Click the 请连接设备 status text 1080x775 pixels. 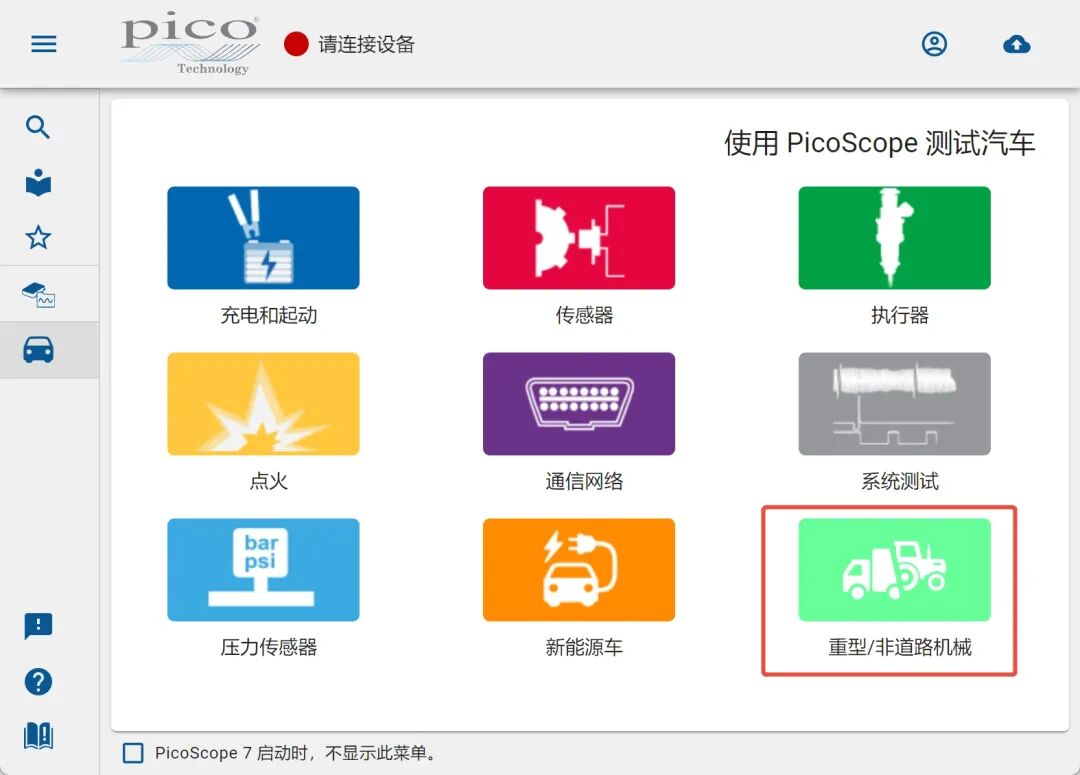(366, 44)
